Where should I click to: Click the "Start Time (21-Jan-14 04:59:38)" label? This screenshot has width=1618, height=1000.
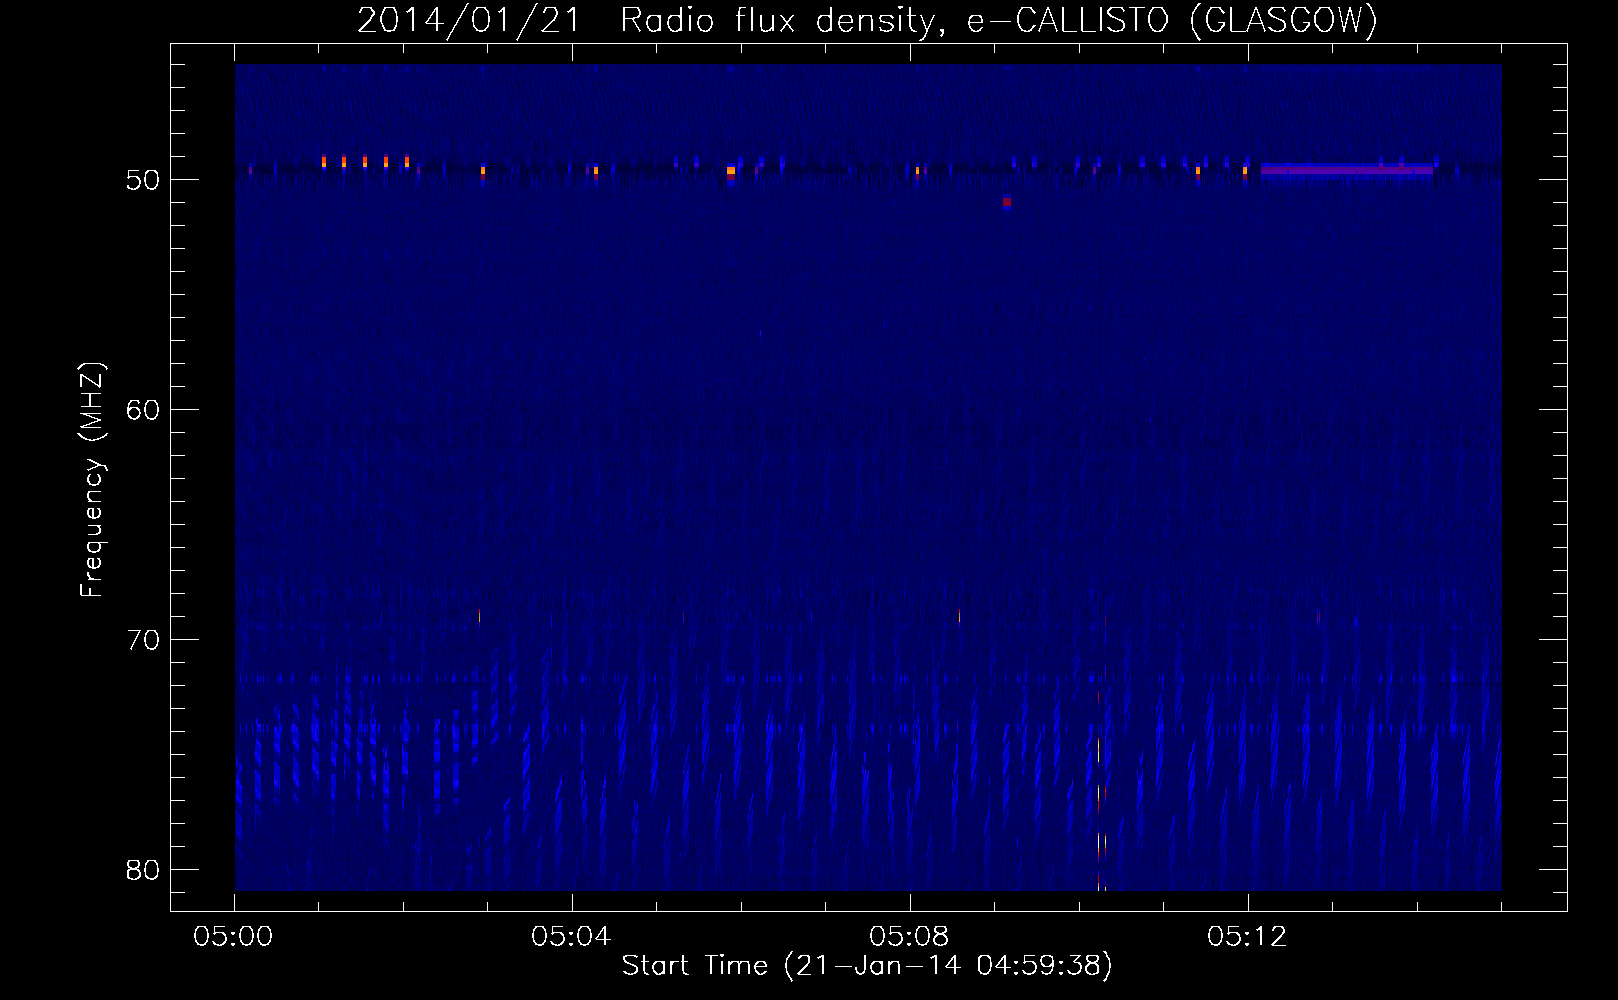point(867,966)
